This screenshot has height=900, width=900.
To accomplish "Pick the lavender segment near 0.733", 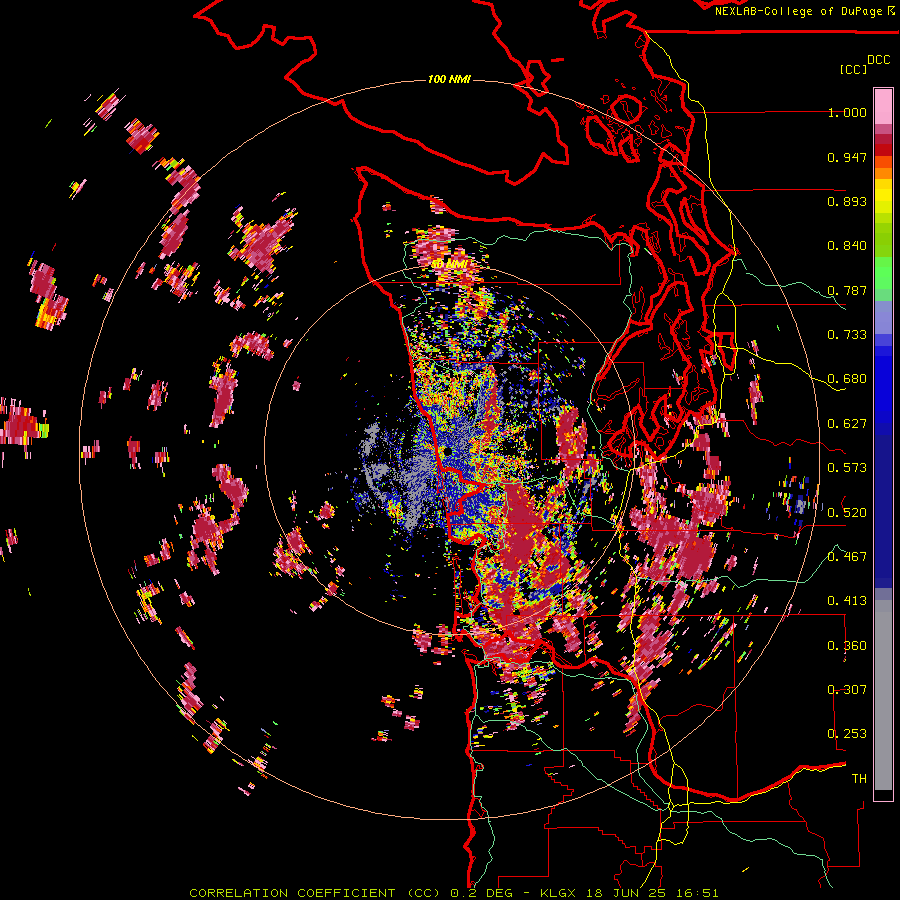I will click(883, 317).
